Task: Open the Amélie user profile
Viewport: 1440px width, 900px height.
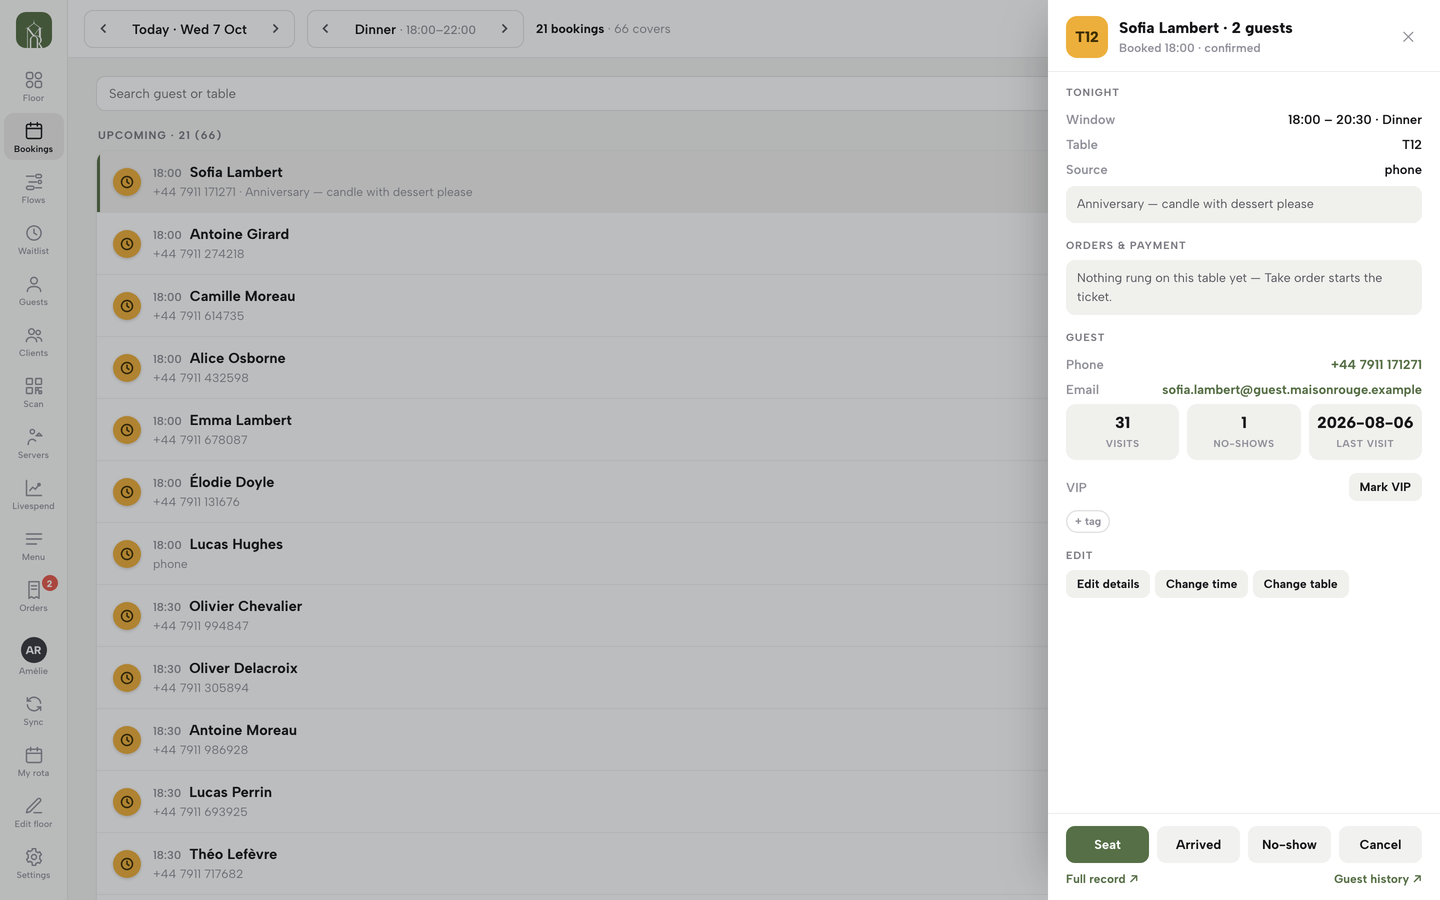Action: 34,656
